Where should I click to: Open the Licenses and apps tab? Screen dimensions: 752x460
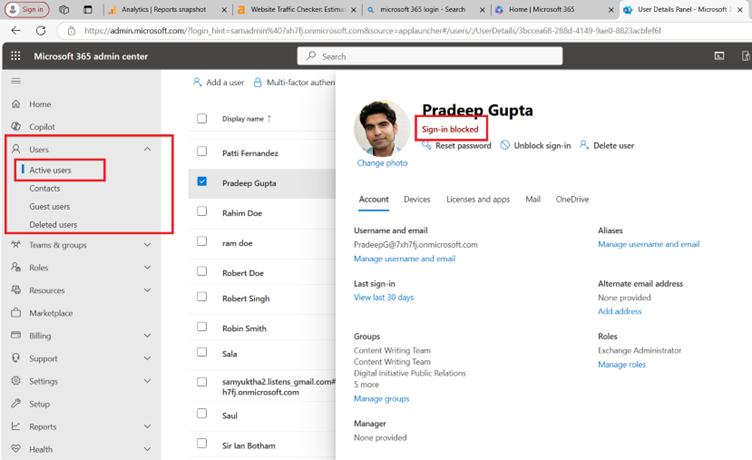478,199
